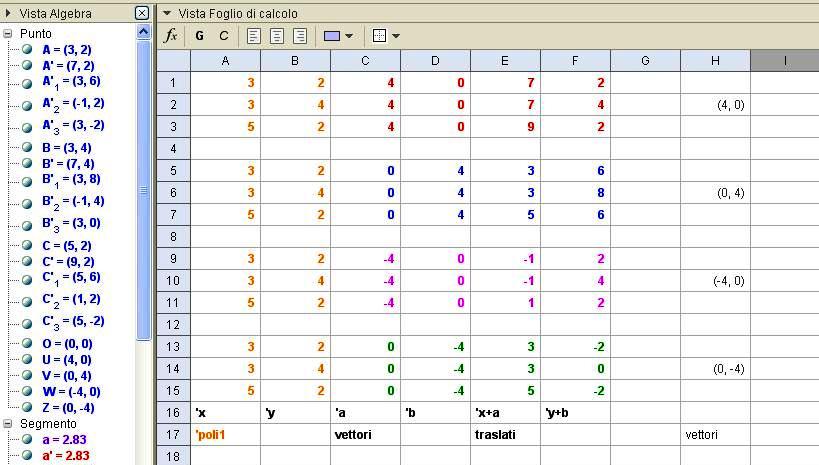Expand the Vista Algebra header triangle

point(8,13)
